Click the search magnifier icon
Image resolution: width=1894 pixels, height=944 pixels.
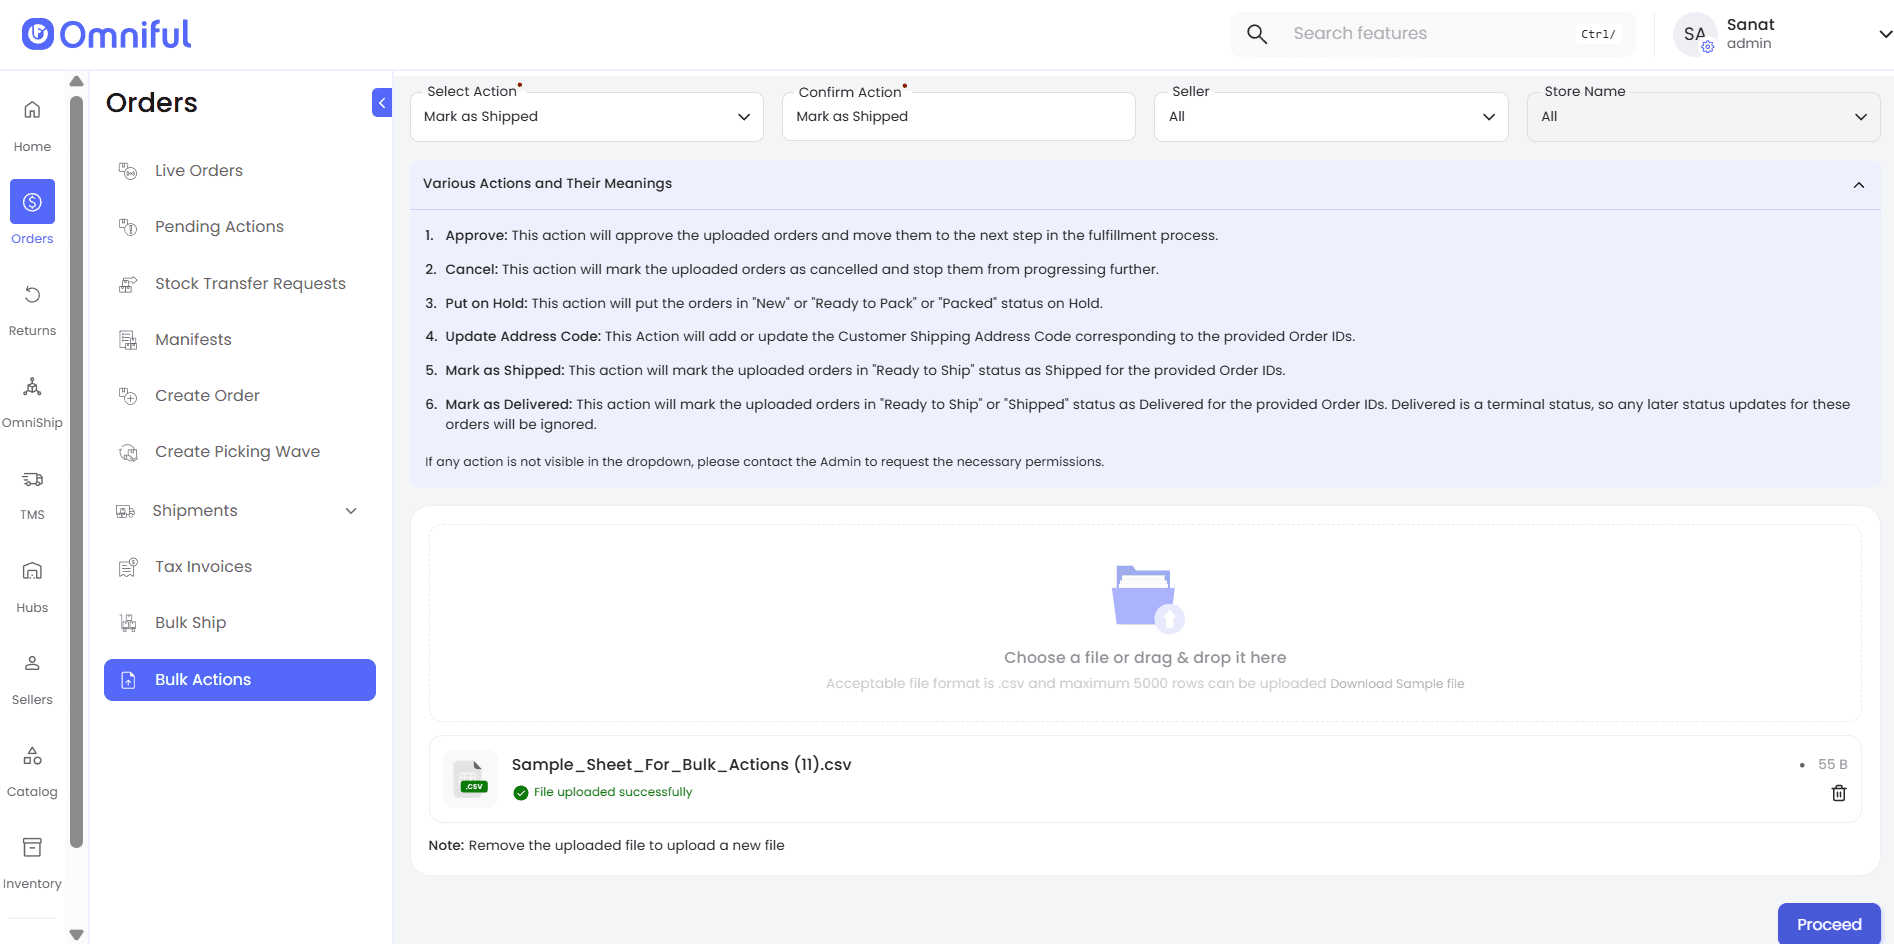pos(1257,34)
